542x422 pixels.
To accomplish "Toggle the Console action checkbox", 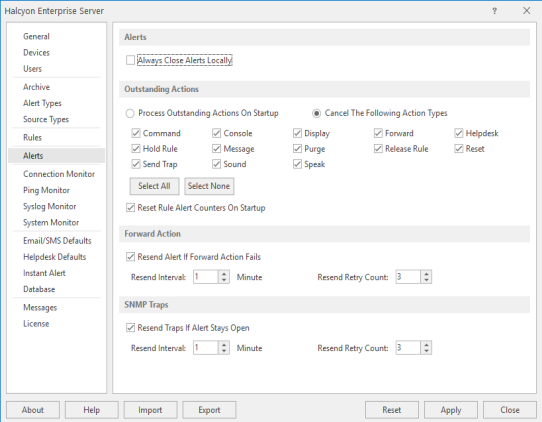I will [216, 133].
